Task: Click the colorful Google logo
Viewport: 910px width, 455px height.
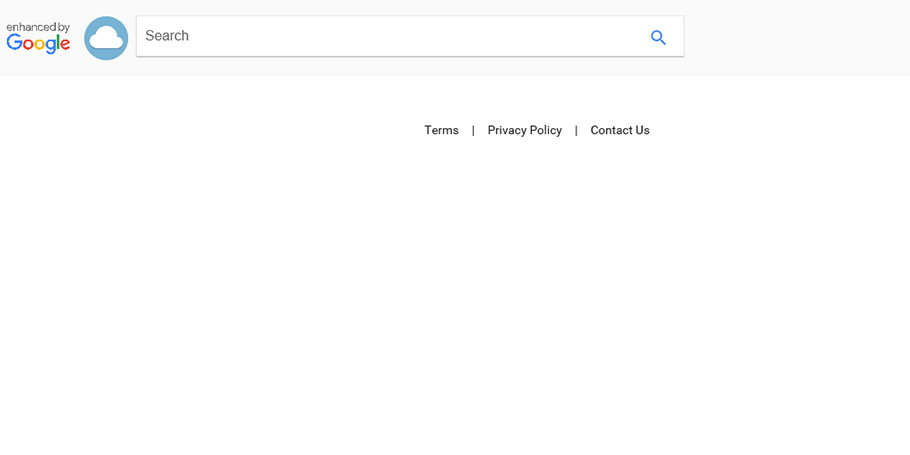Action: [x=38, y=44]
